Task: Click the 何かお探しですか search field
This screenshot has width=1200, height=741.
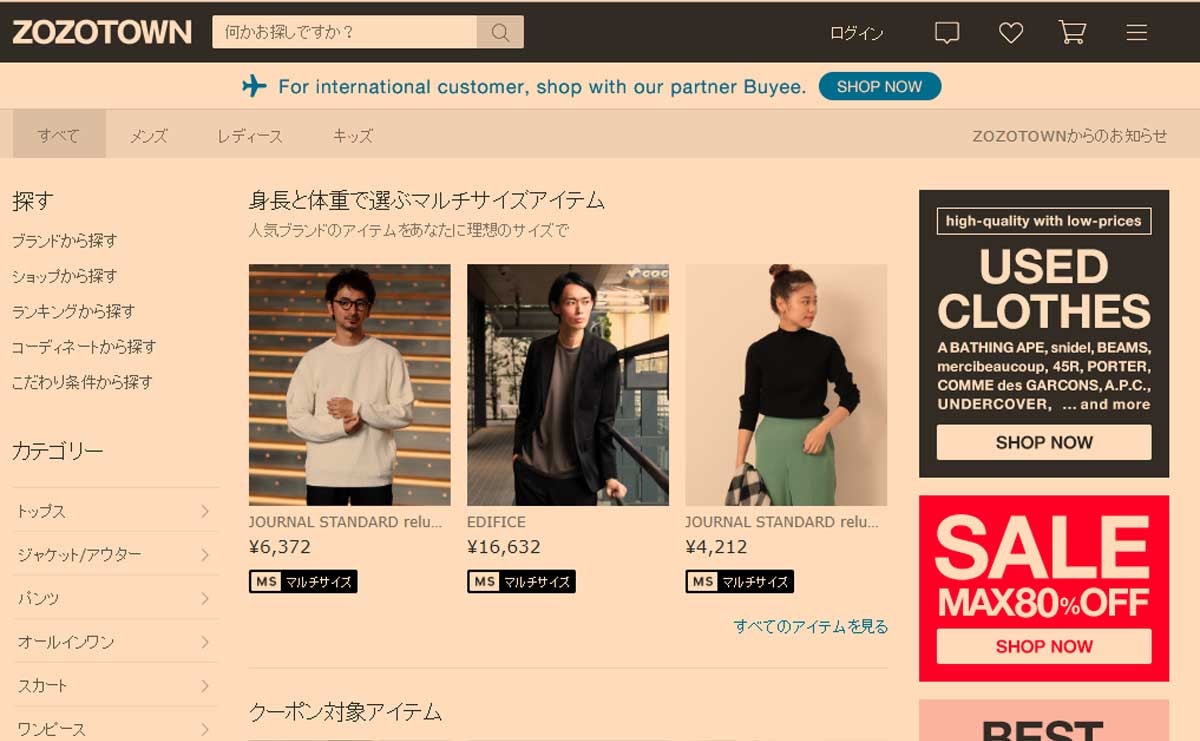Action: point(344,33)
